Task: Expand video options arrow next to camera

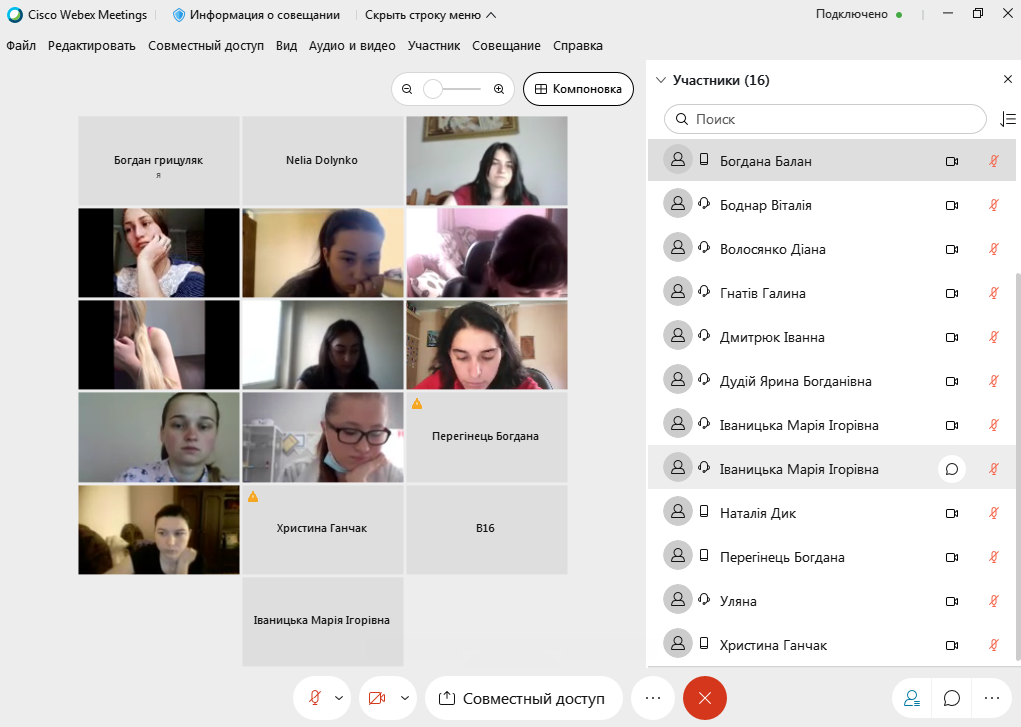Action: tap(404, 698)
